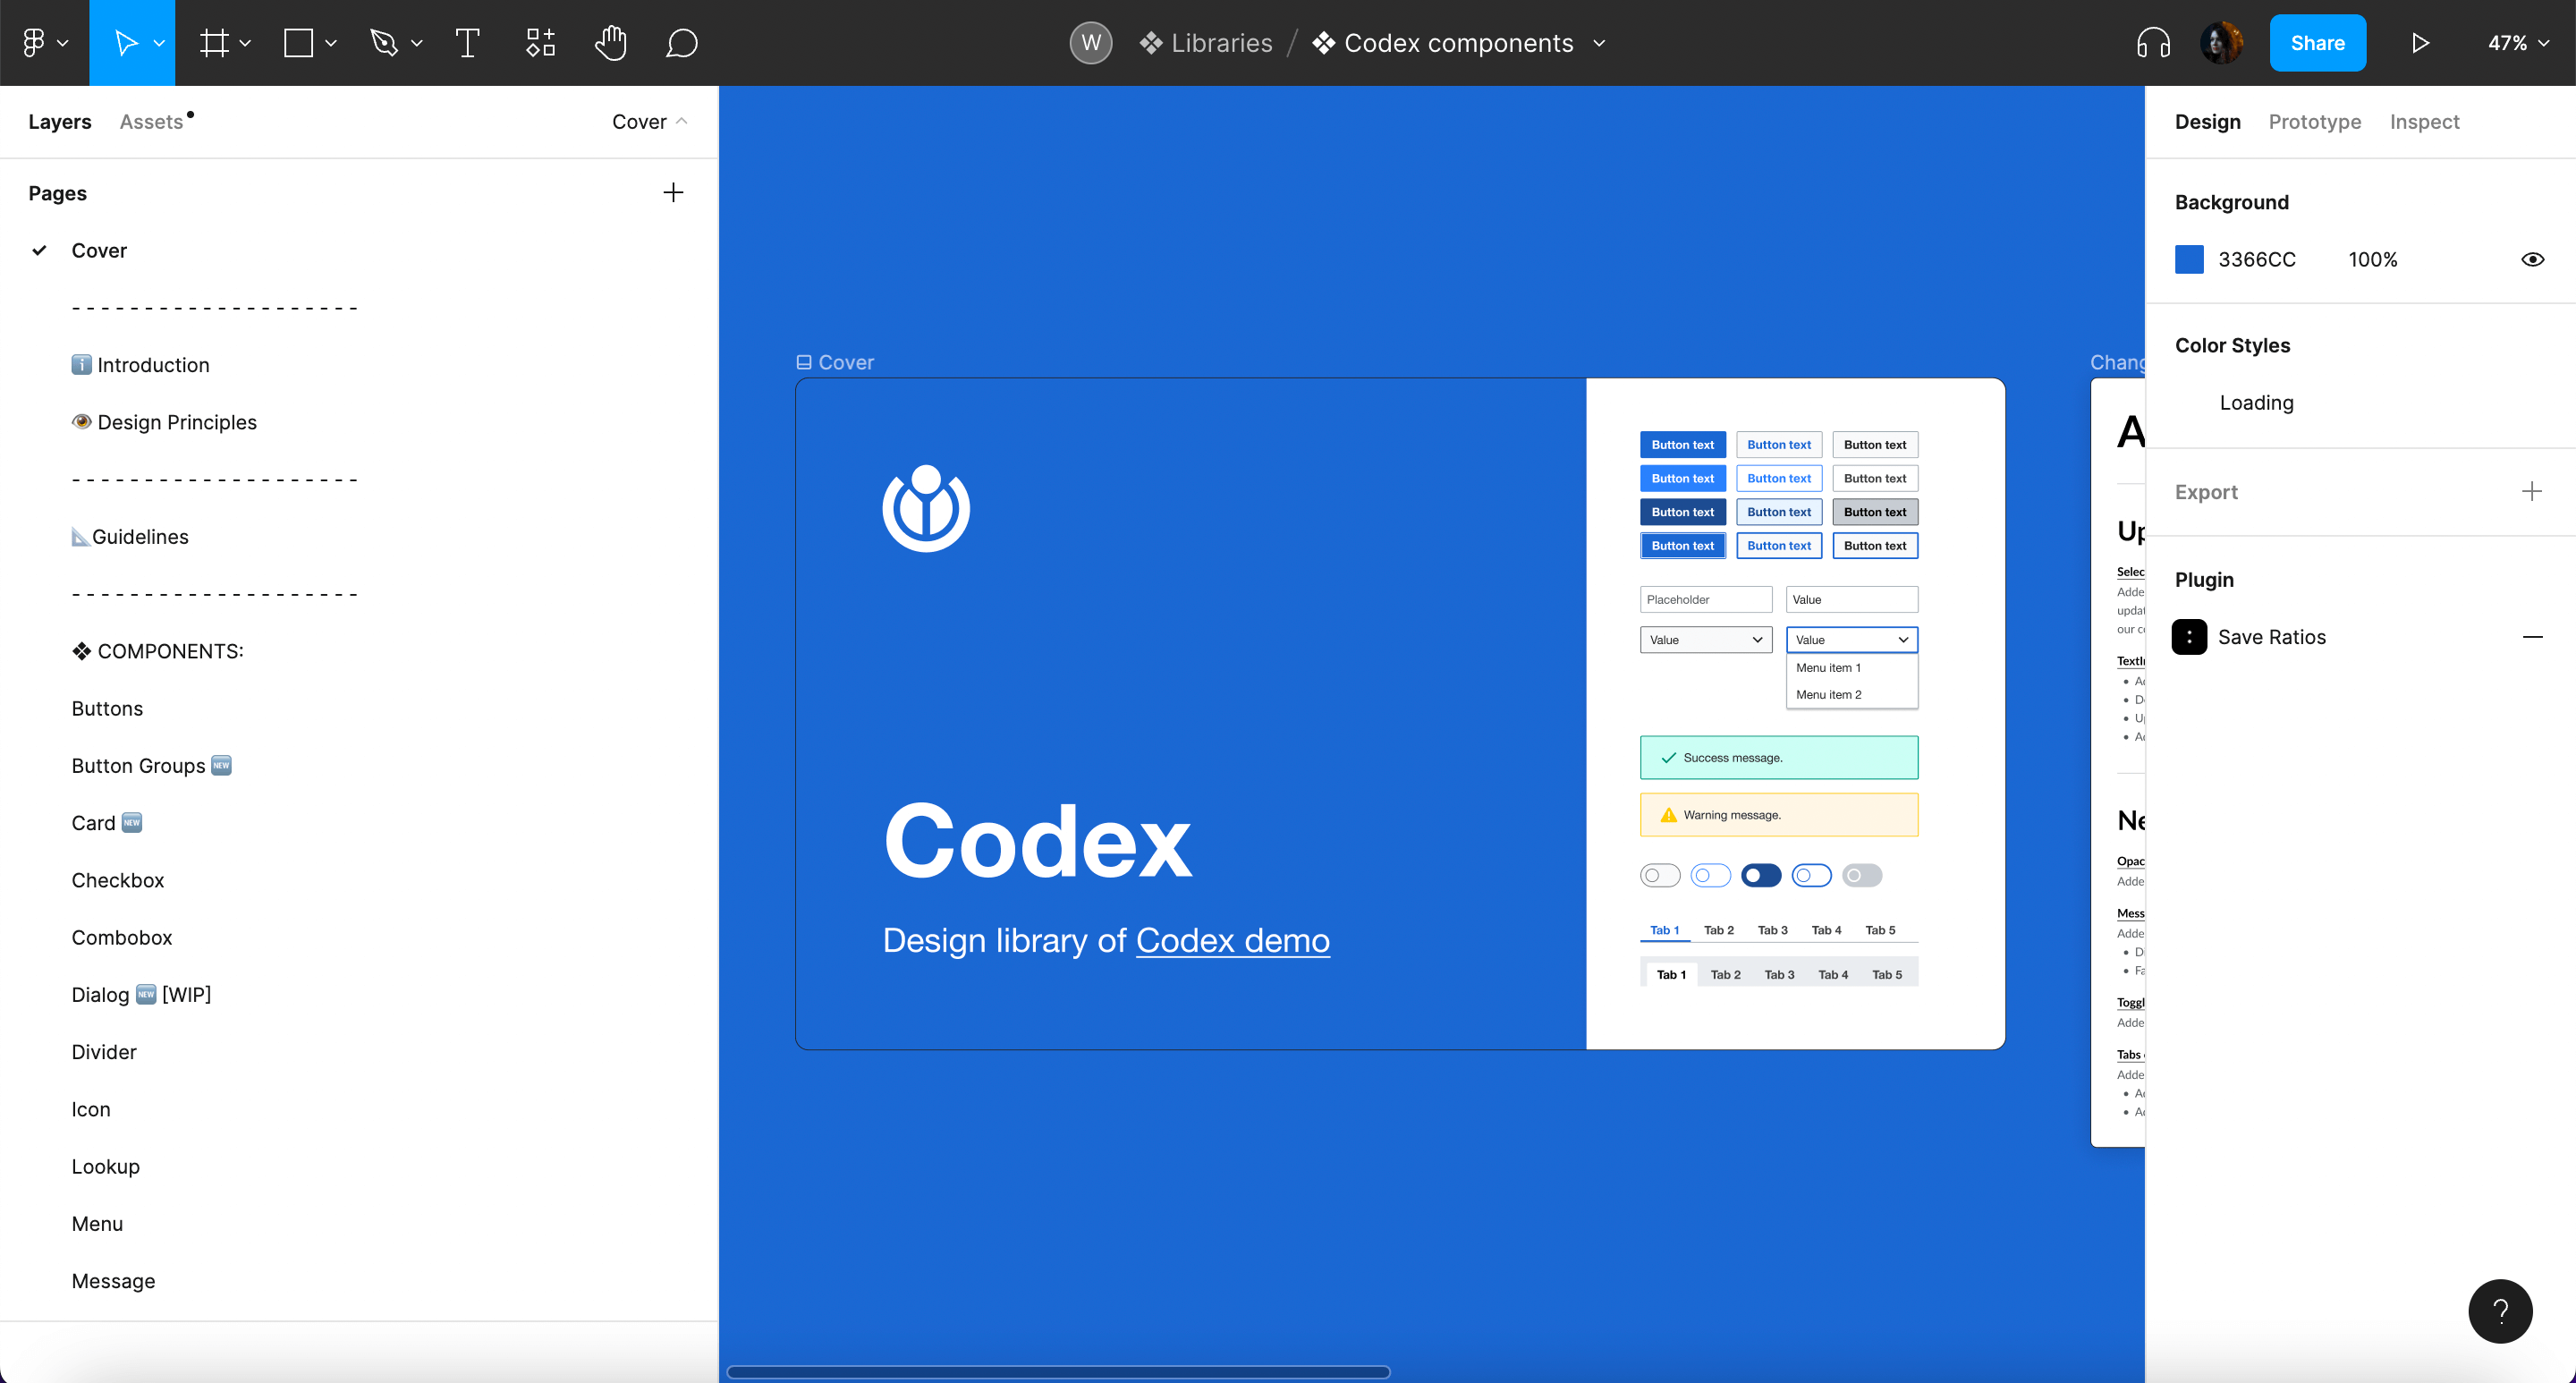Click the present/play button
Image resolution: width=2576 pixels, height=1383 pixels.
[x=2421, y=43]
